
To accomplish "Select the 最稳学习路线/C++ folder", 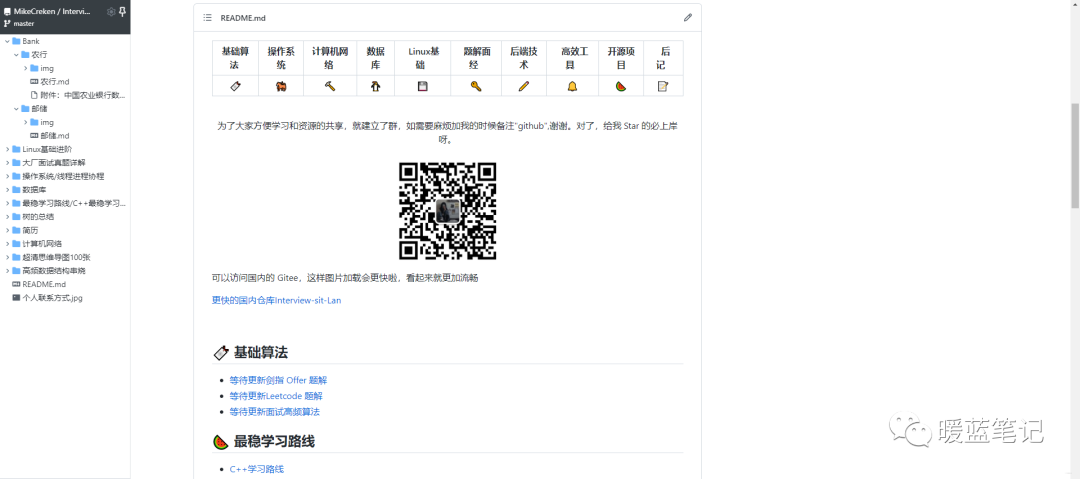I will [x=74, y=203].
